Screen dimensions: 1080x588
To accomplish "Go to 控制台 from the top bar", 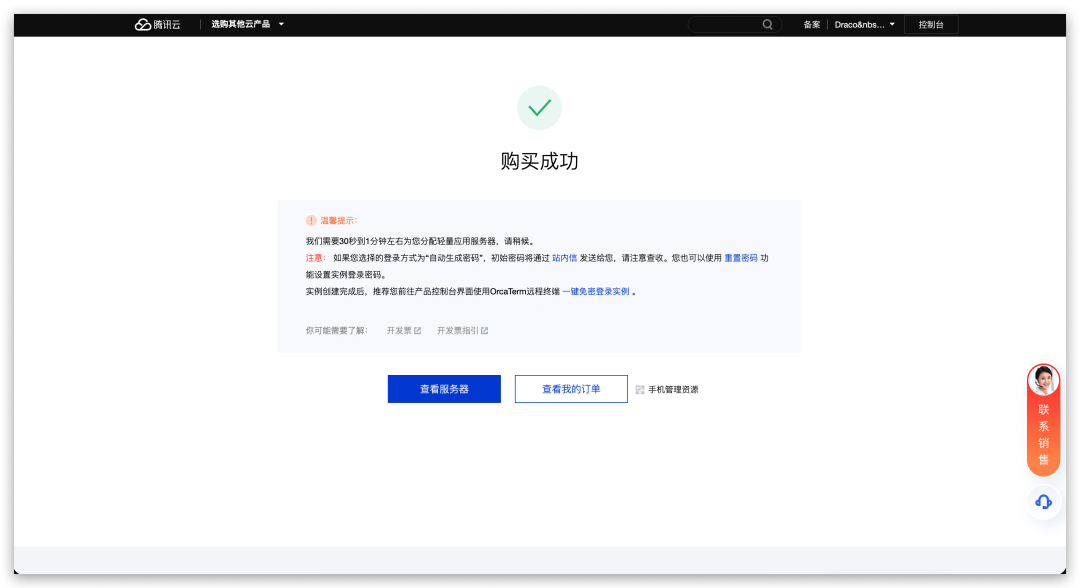I will click(x=931, y=24).
